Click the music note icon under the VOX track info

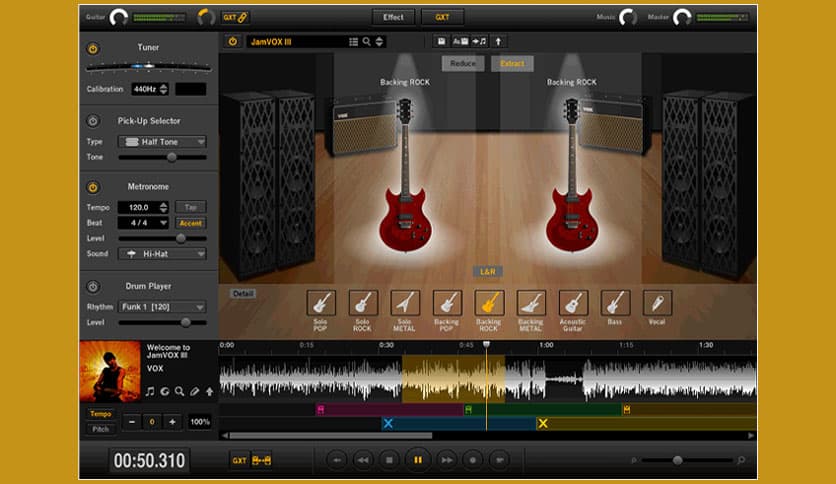(x=150, y=392)
